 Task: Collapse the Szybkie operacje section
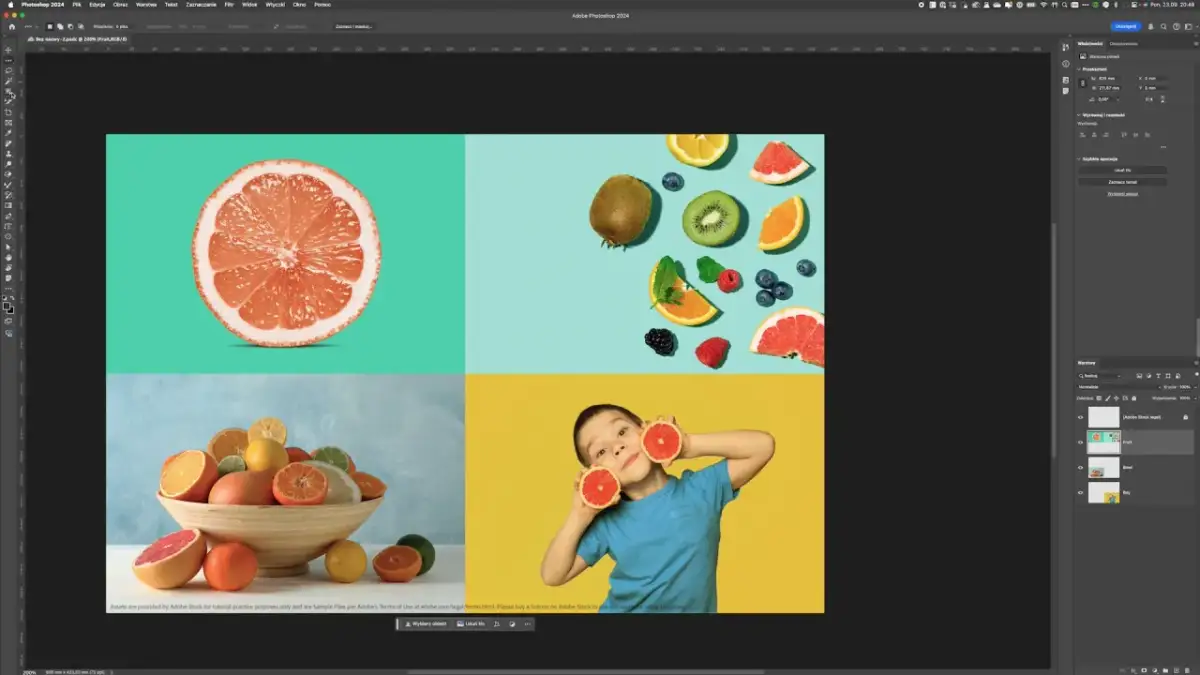tap(1079, 158)
